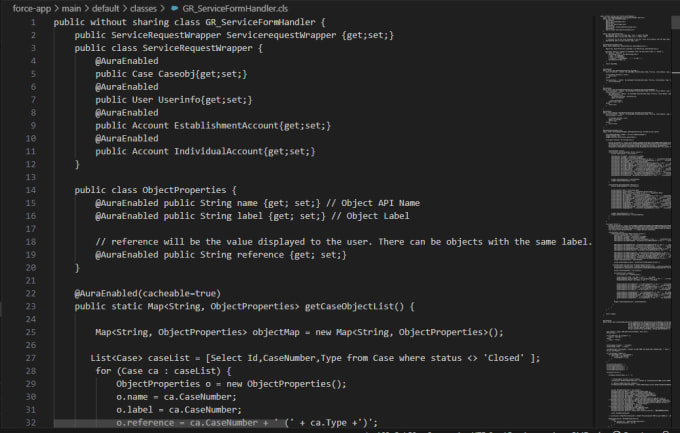Screen dimensions: 680x433
Task: Click the Apex file icon in breadcrumbs
Action: click(175, 8)
